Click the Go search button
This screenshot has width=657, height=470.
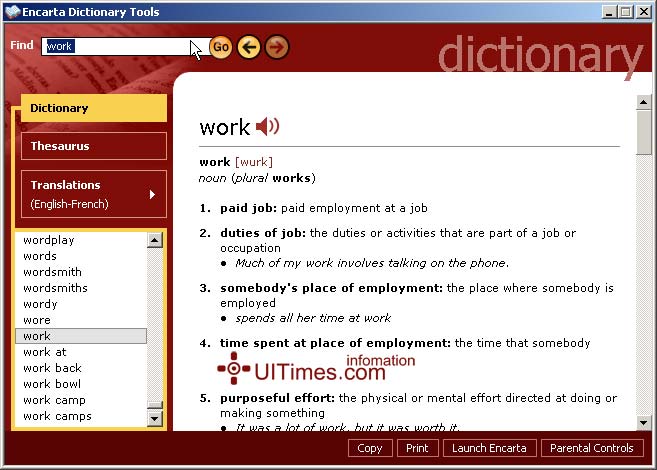pyautogui.click(x=221, y=46)
